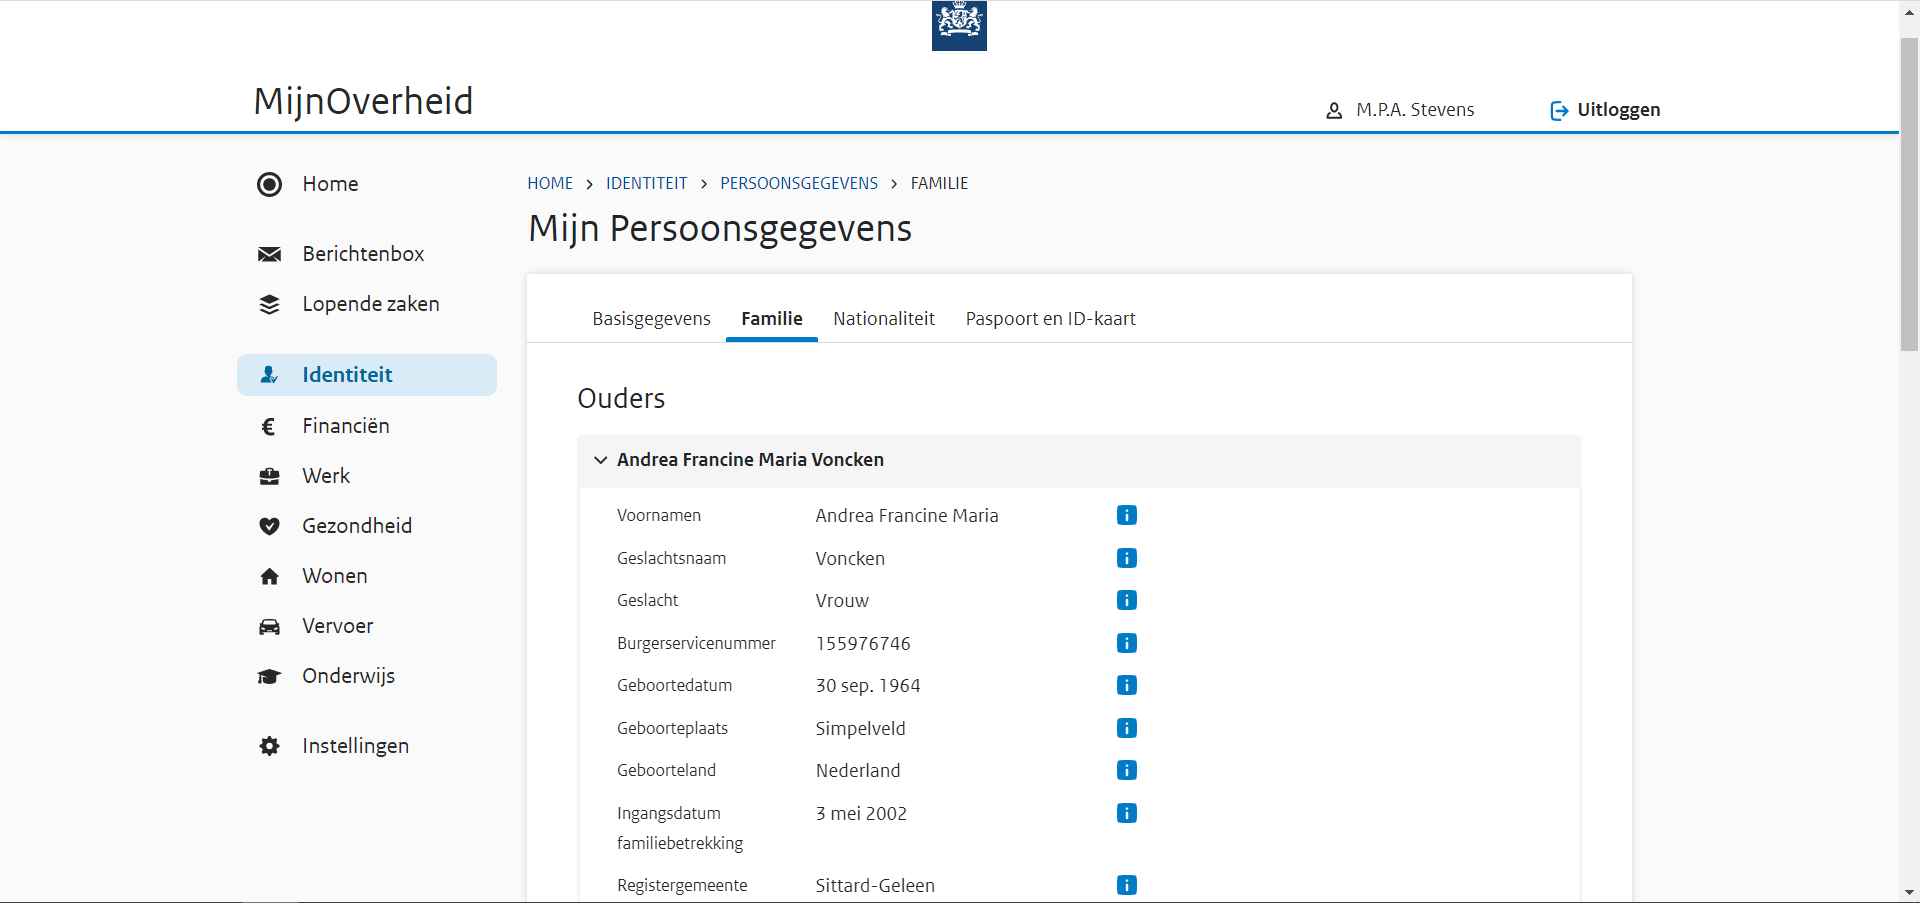Click info icon next to Geslacht

(1126, 600)
